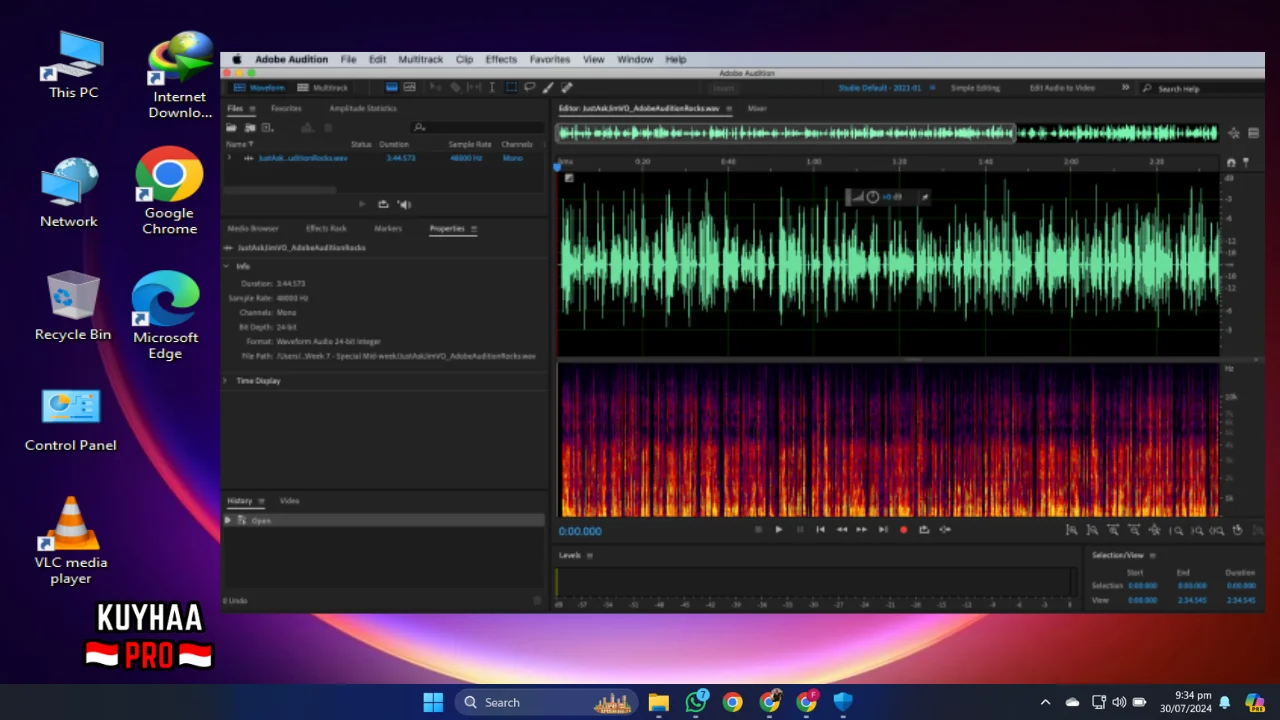Select the Lasso Selection tool
Screen dimensions: 1280x720
coord(530,88)
